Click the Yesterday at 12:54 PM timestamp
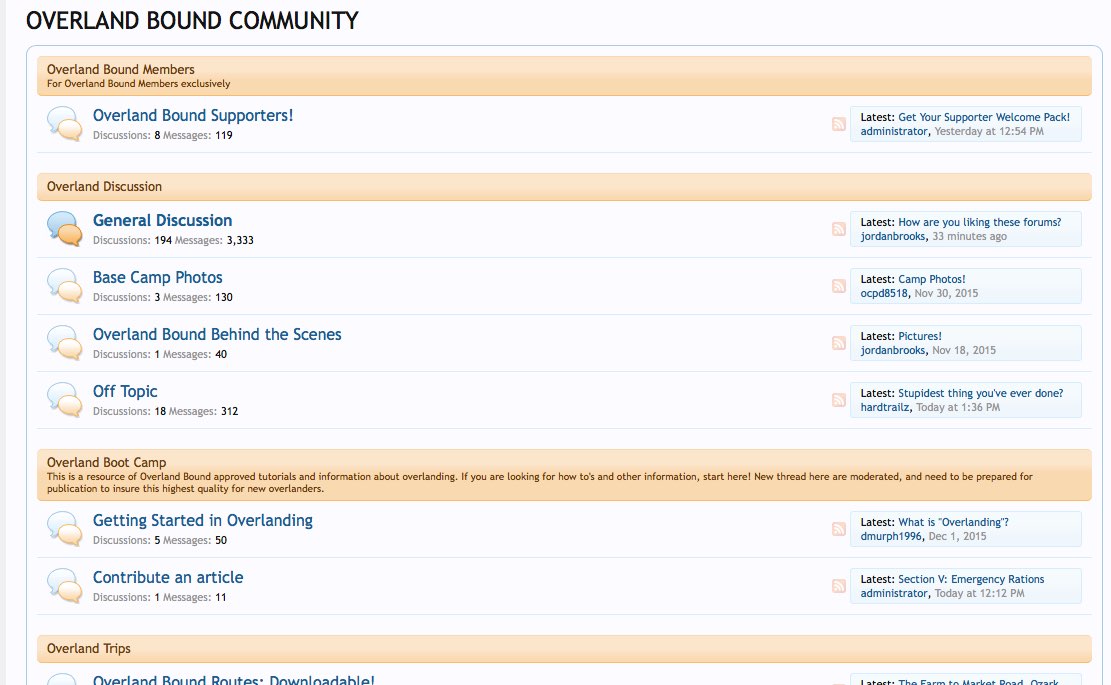 pyautogui.click(x=989, y=131)
